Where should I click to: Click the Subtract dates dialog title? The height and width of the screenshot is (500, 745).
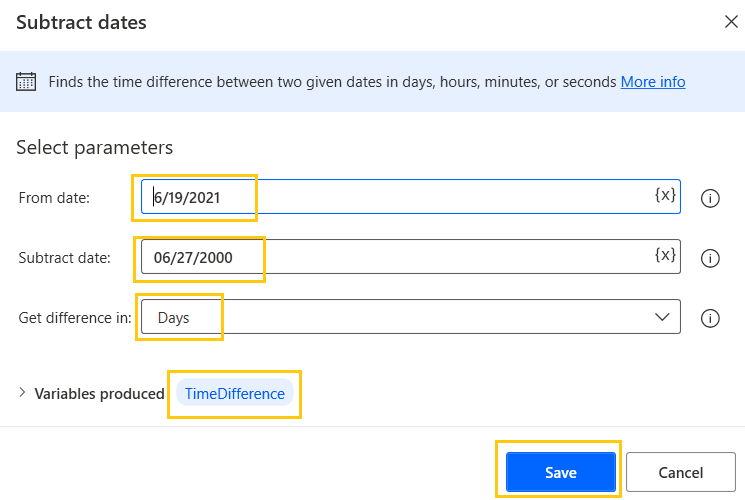[81, 22]
